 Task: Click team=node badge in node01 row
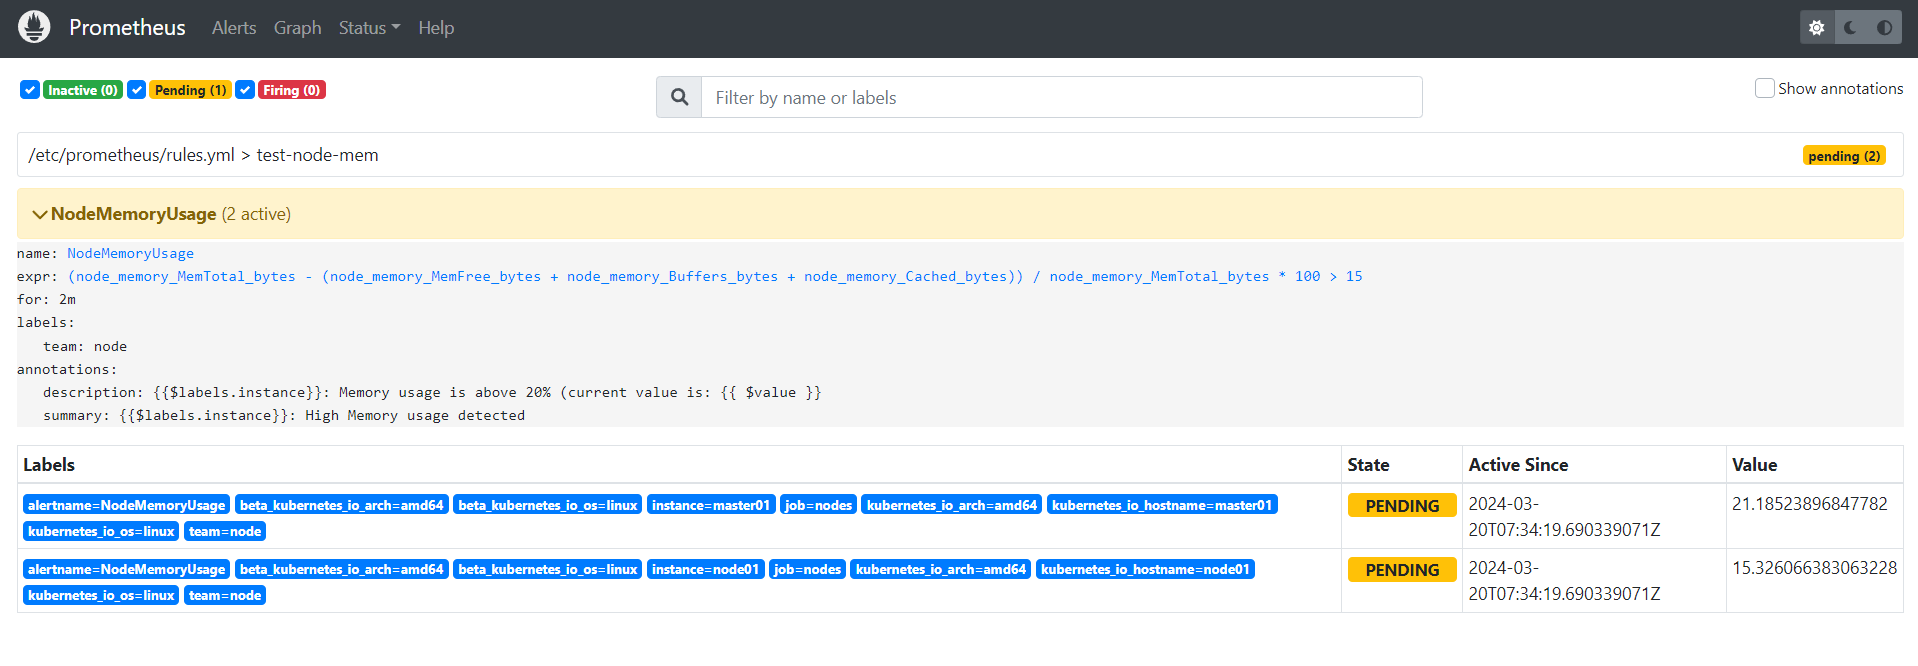225,595
